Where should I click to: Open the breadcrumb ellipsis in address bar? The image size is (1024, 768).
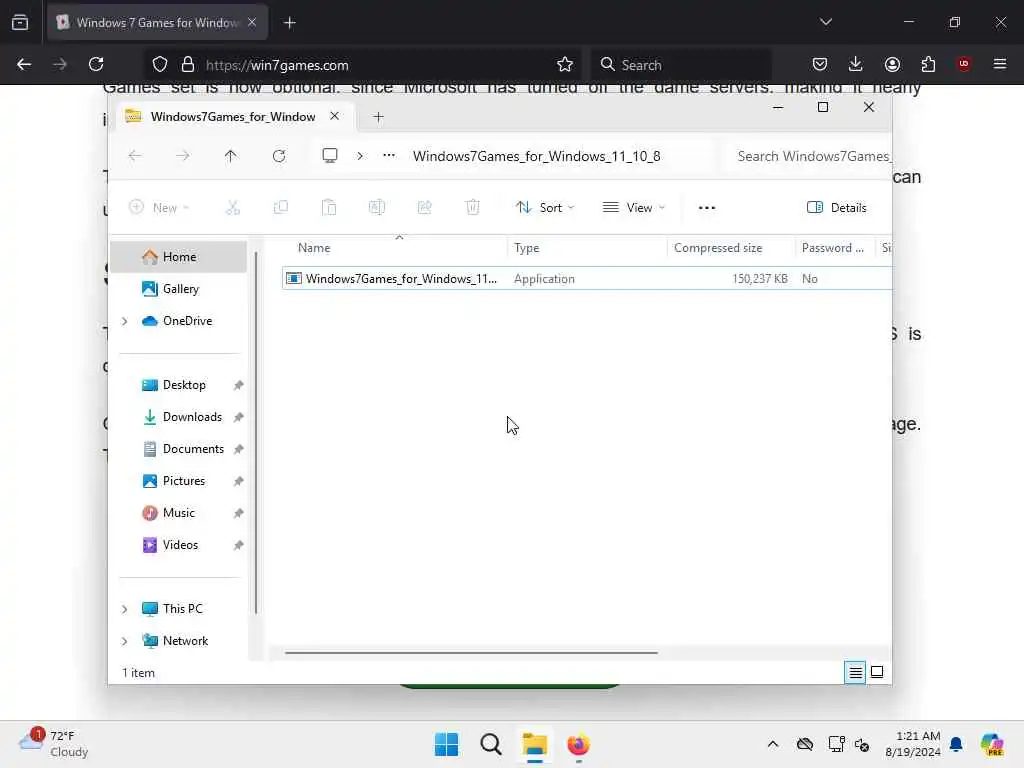(389, 155)
